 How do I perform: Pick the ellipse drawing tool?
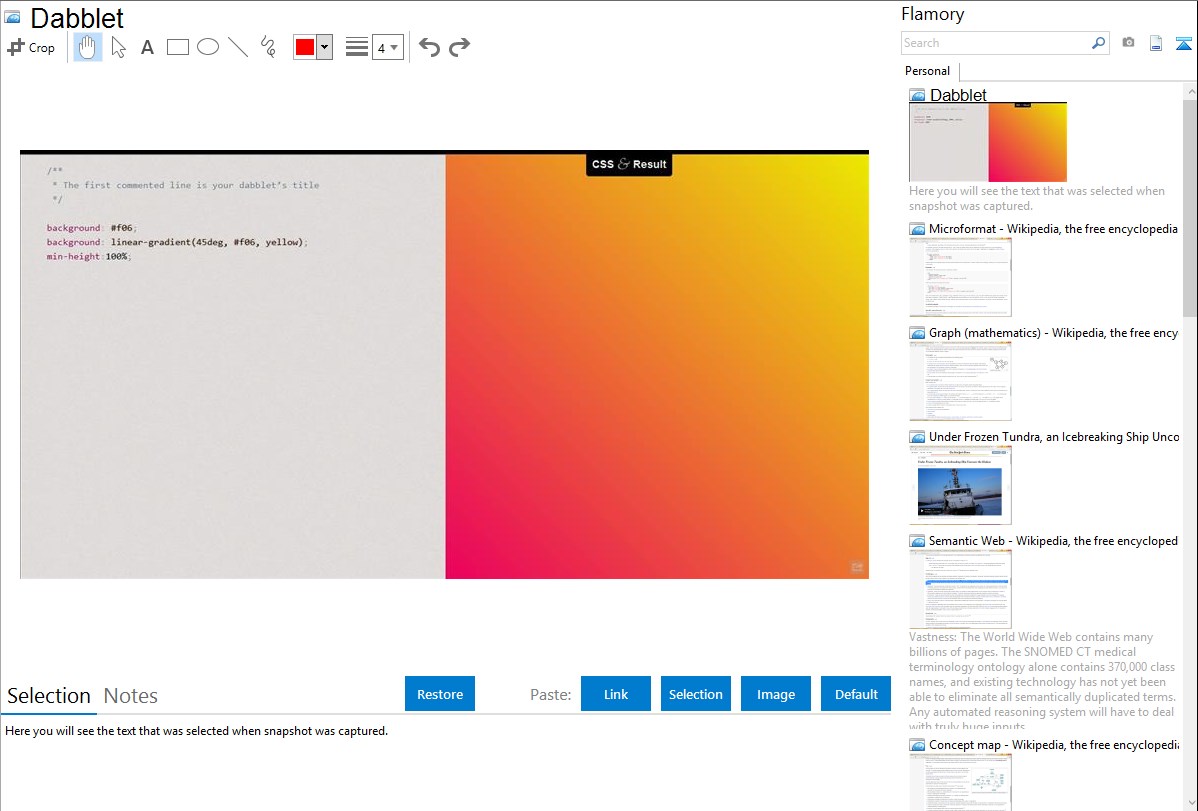click(x=208, y=47)
